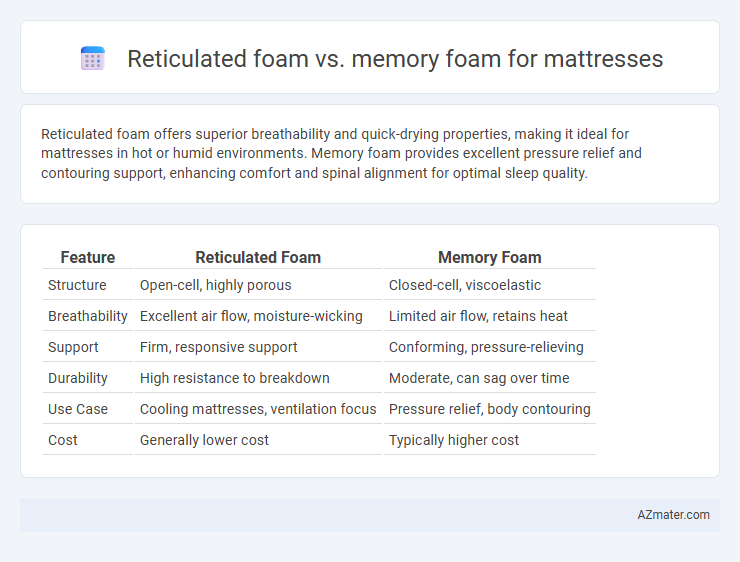Click the 'Memory Foam' column header

(489, 257)
